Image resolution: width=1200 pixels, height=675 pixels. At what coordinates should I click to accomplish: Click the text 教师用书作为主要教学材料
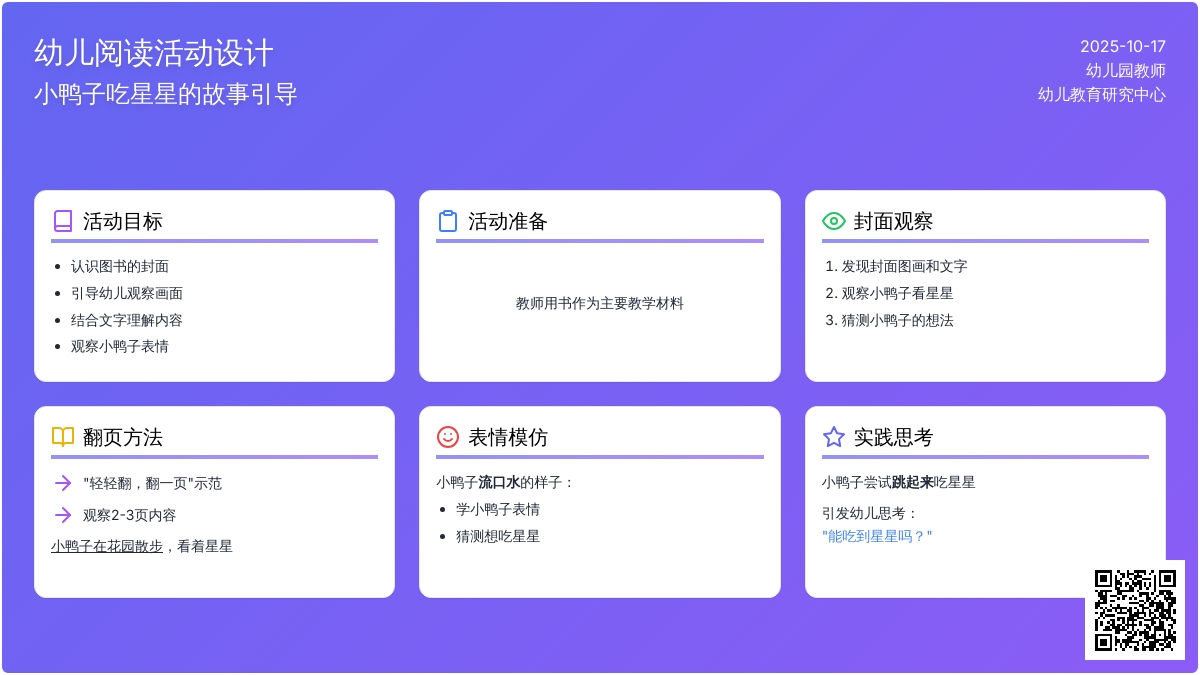click(600, 303)
